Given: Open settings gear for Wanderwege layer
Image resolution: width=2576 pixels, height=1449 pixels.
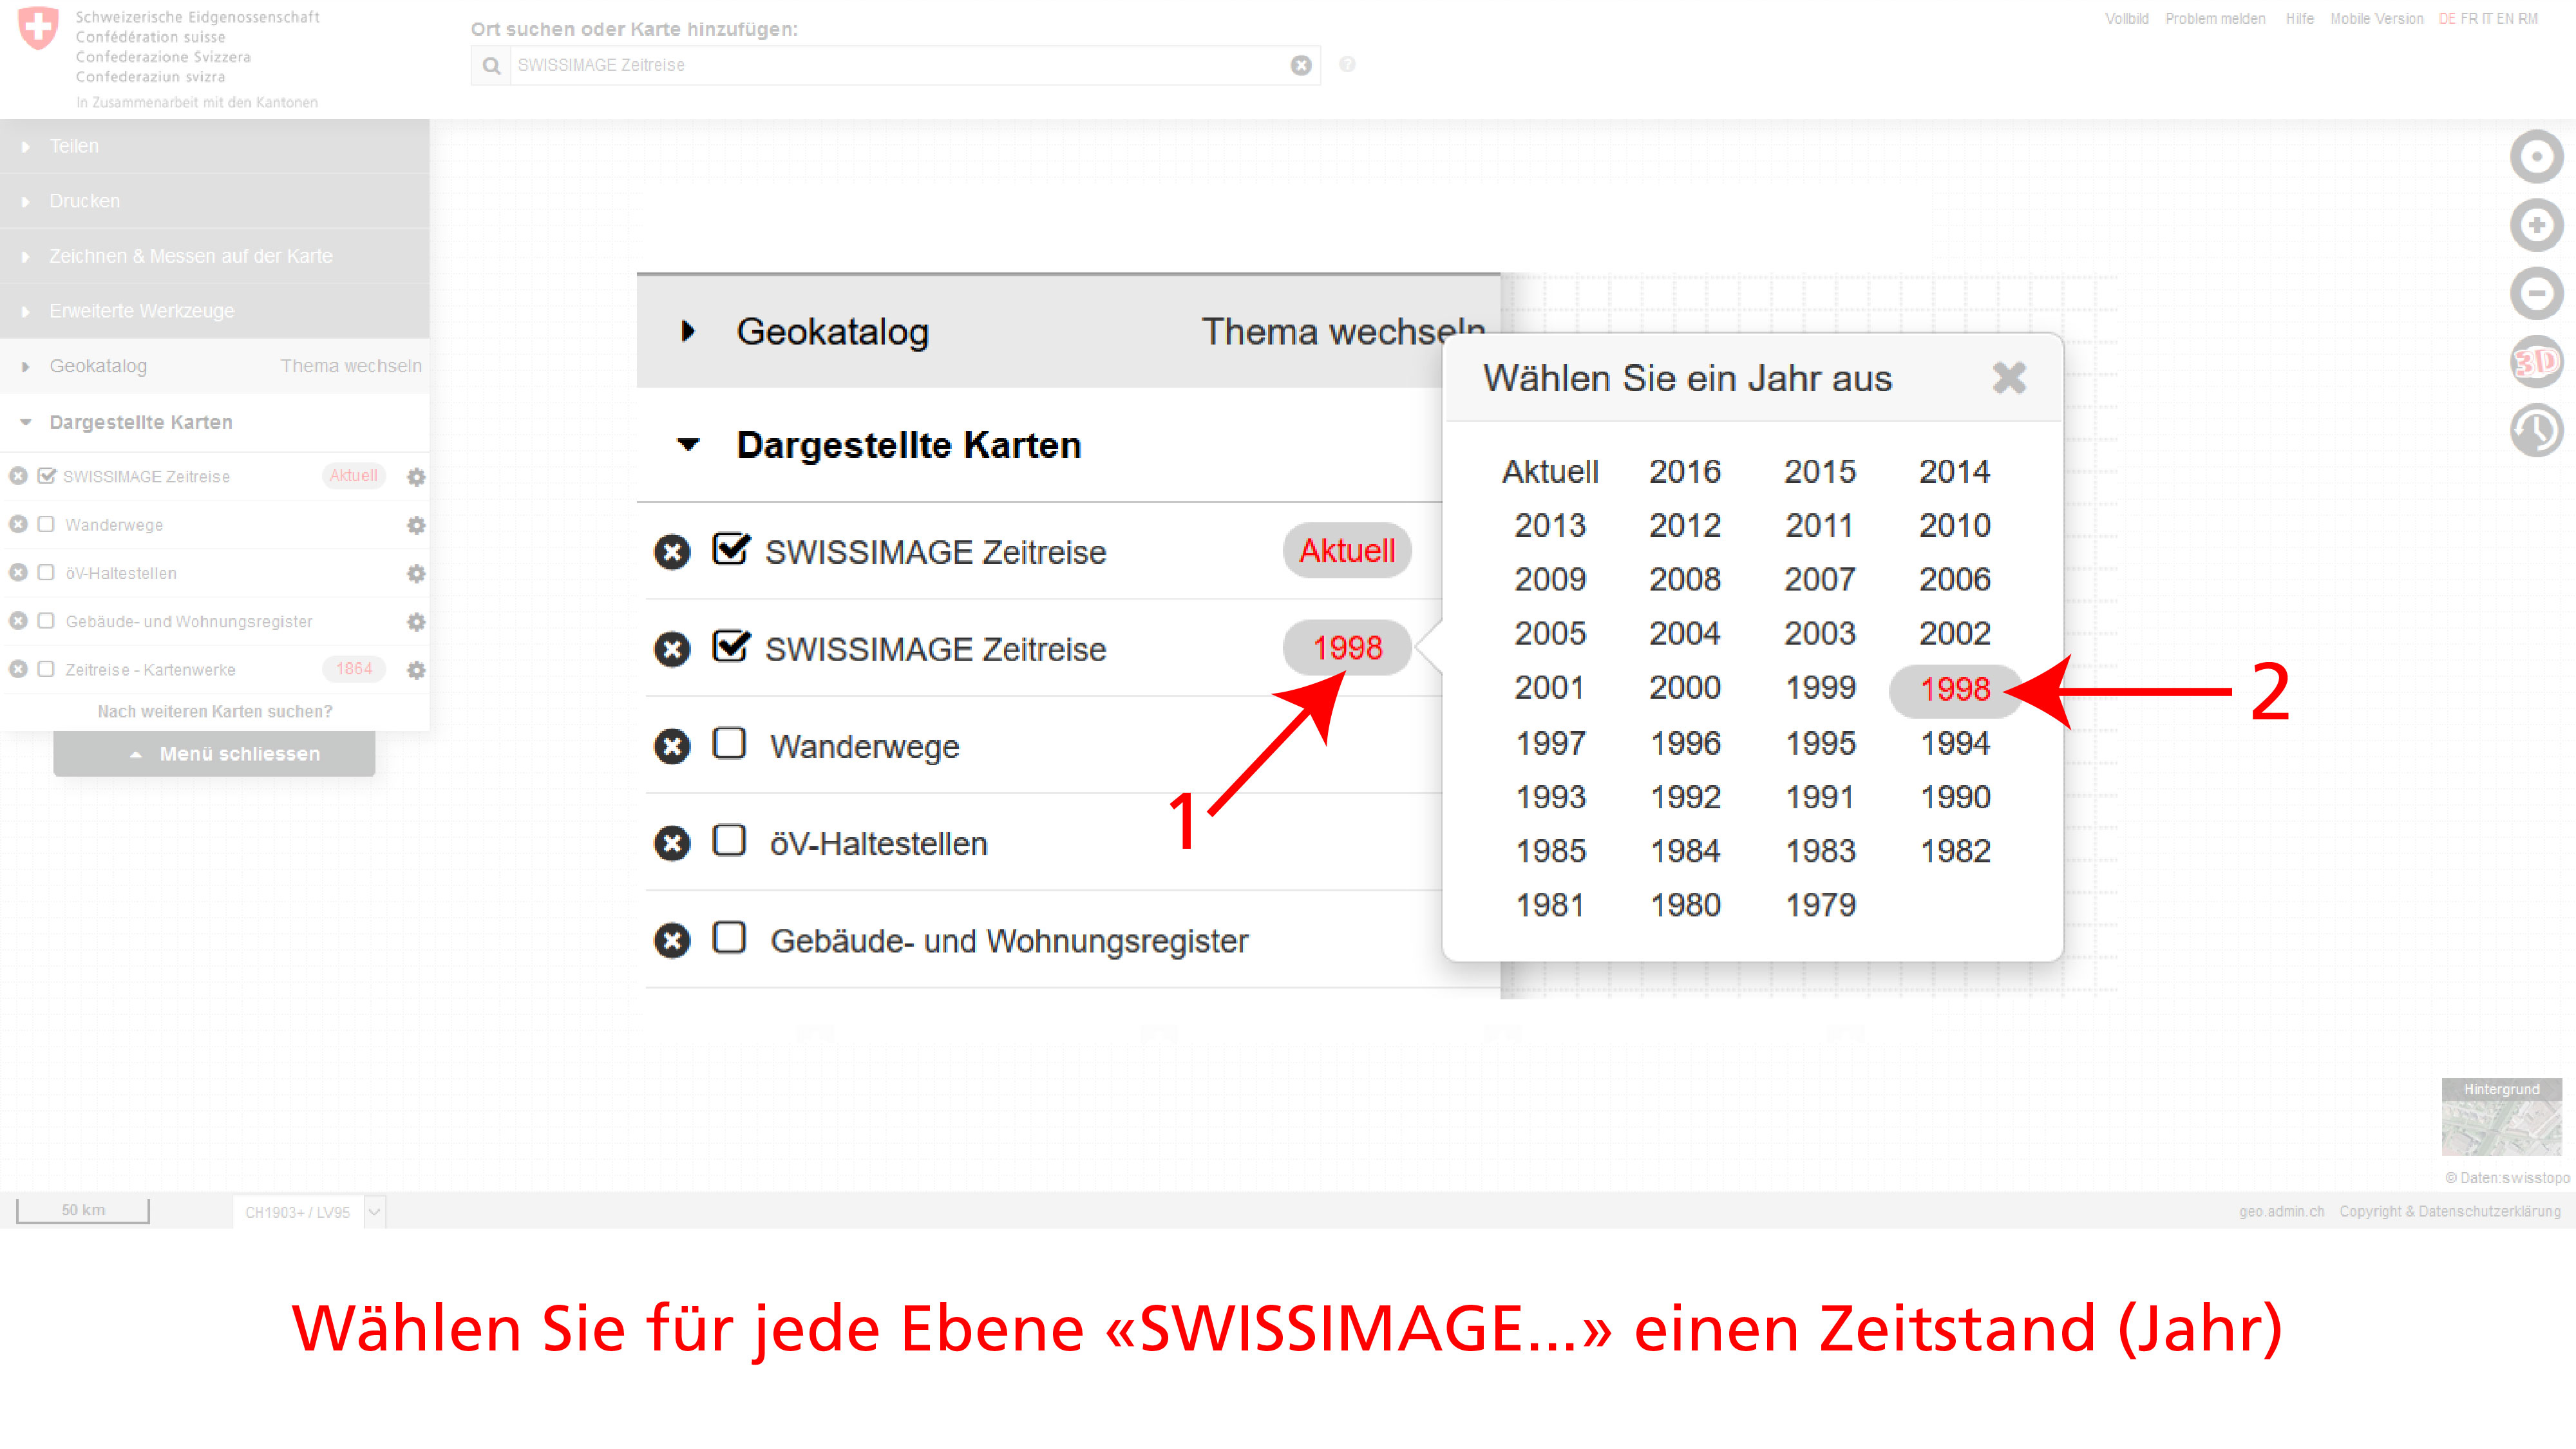Looking at the screenshot, I should [416, 525].
